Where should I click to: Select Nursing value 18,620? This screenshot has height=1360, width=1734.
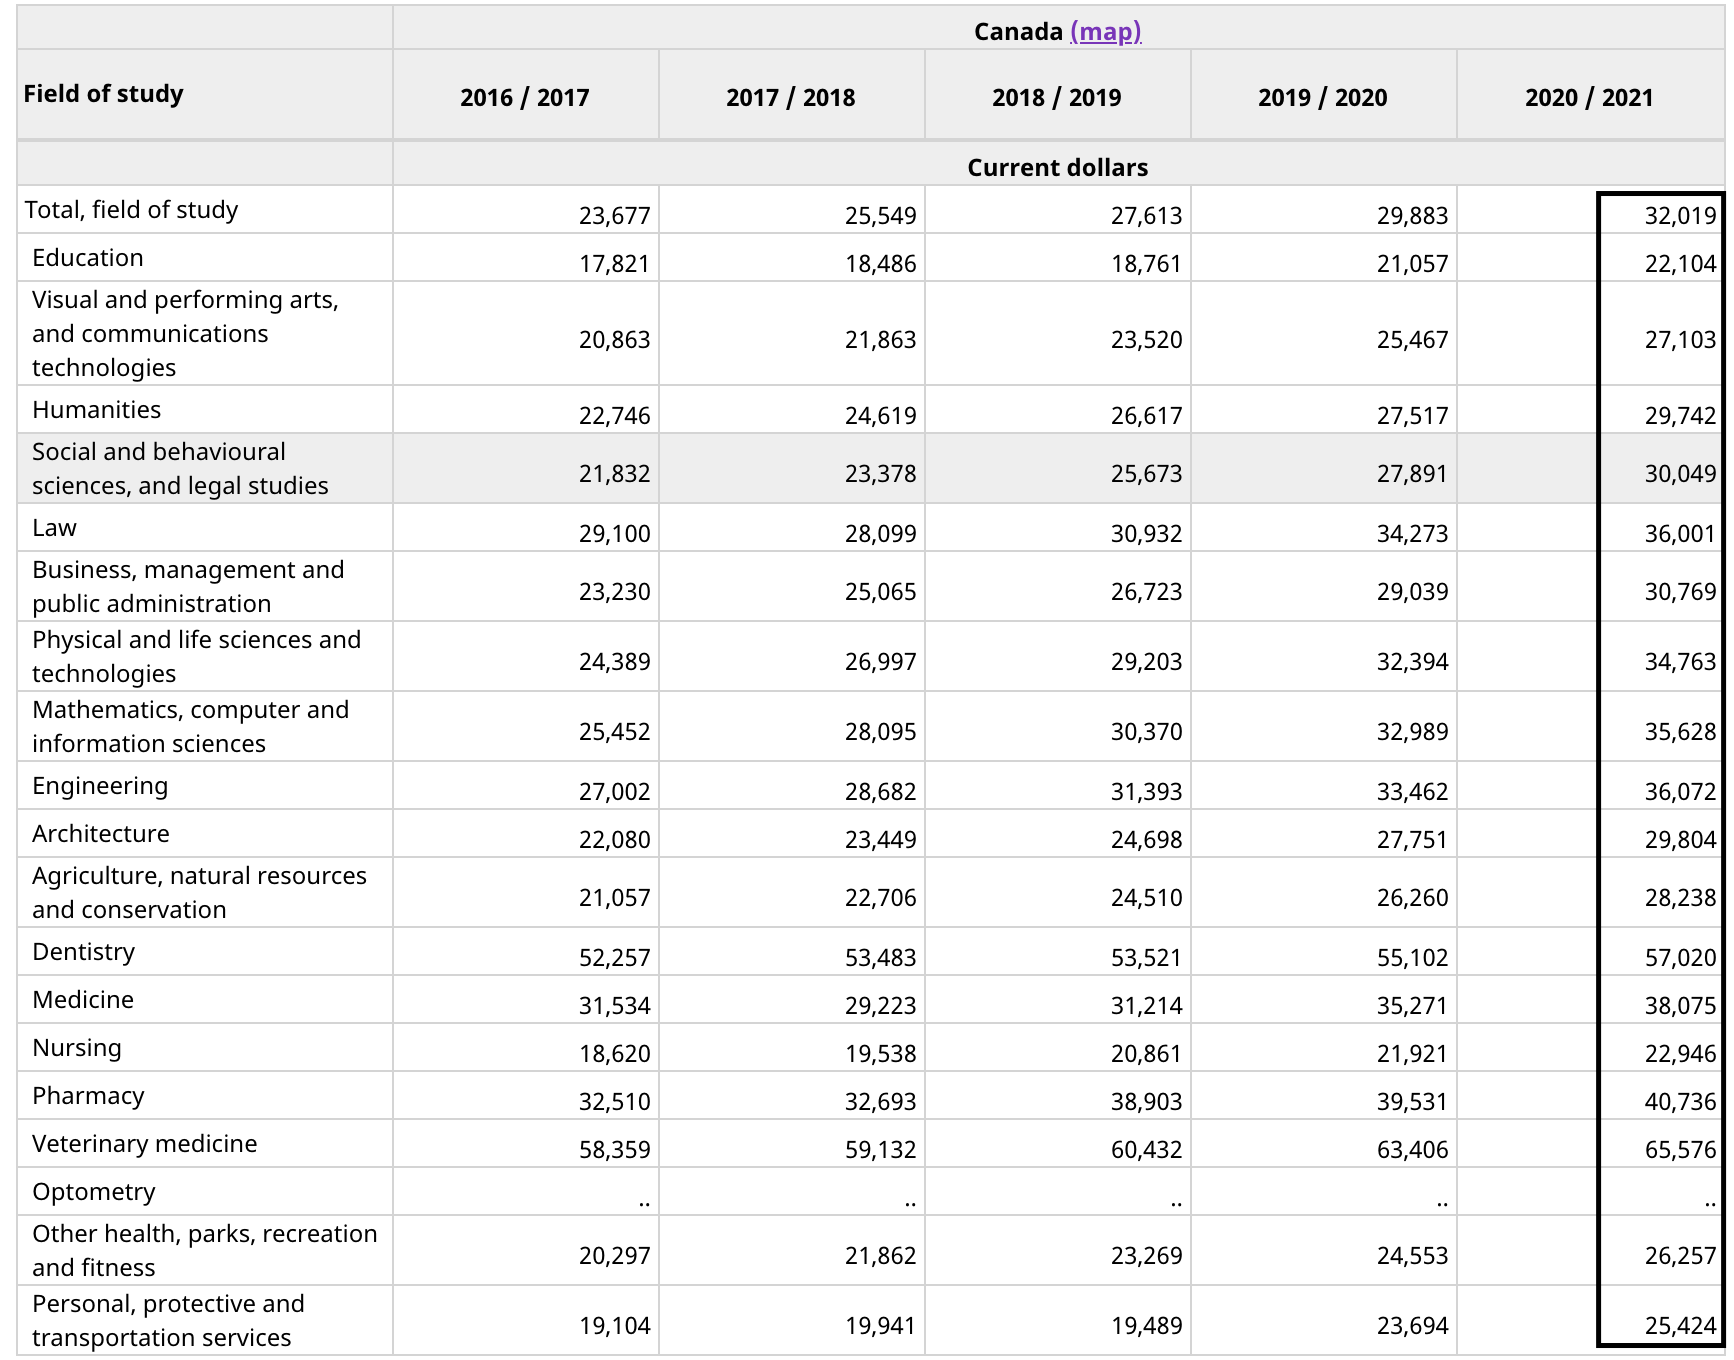point(614,1053)
